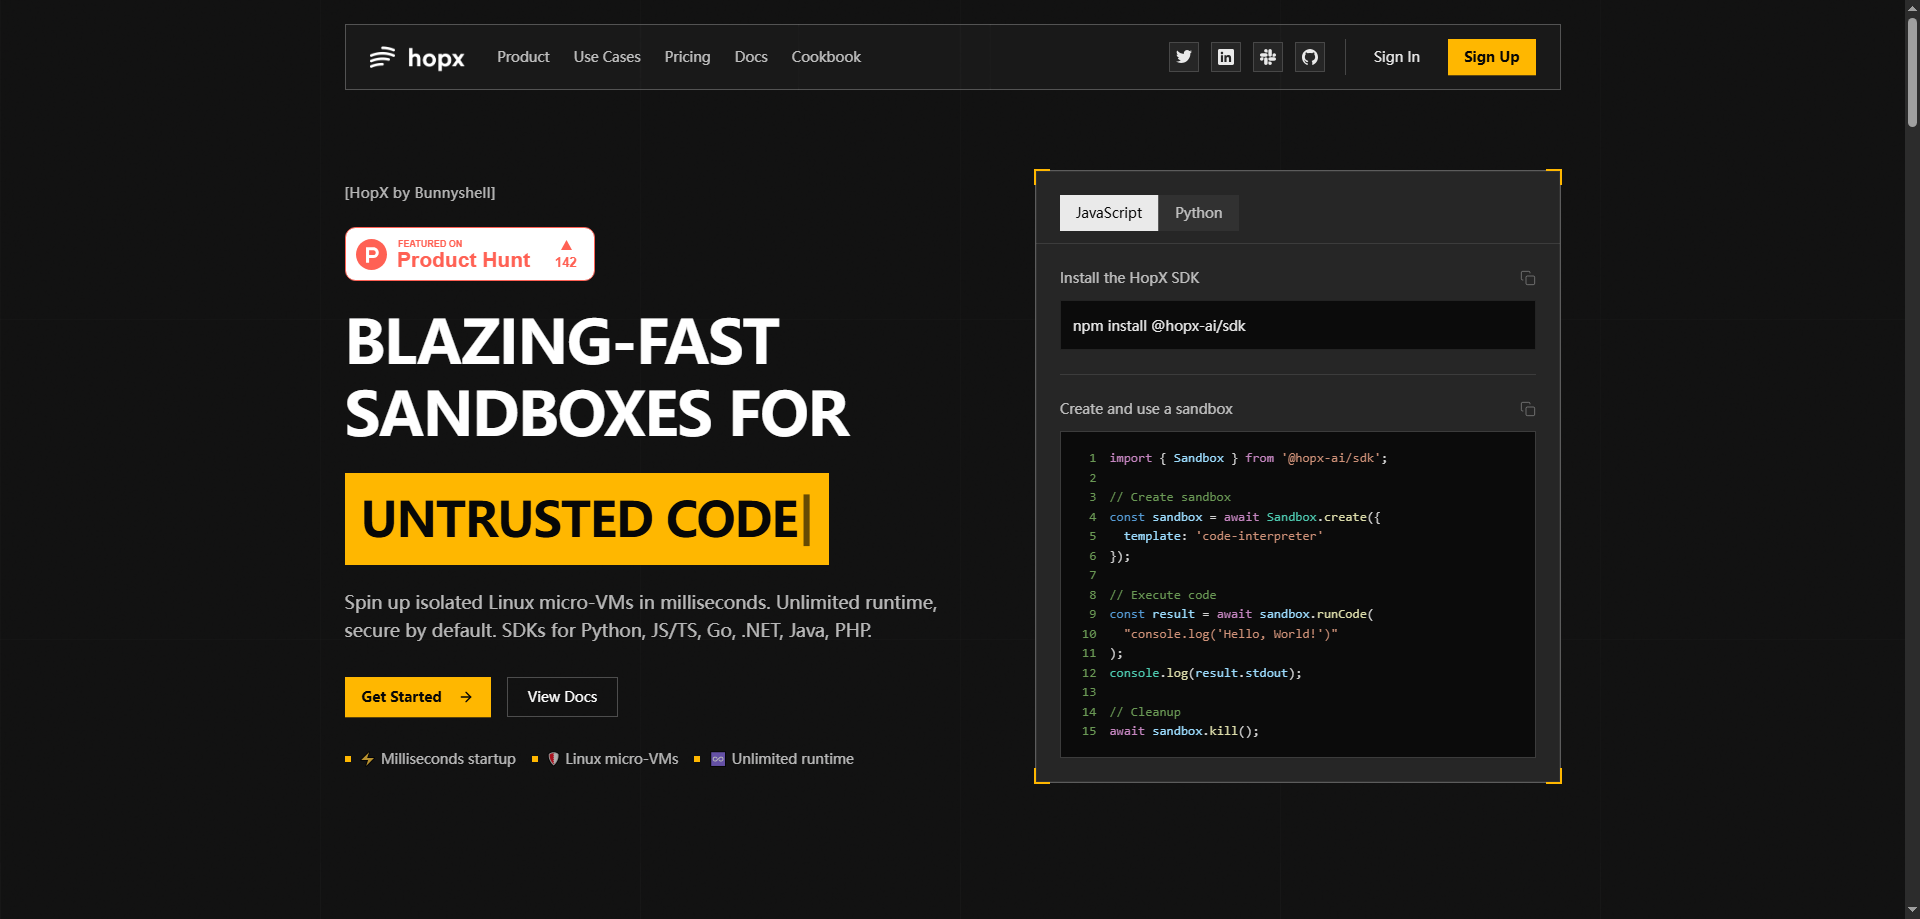The width and height of the screenshot is (1920, 919).
Task: Click the hopx logo
Action: point(416,58)
